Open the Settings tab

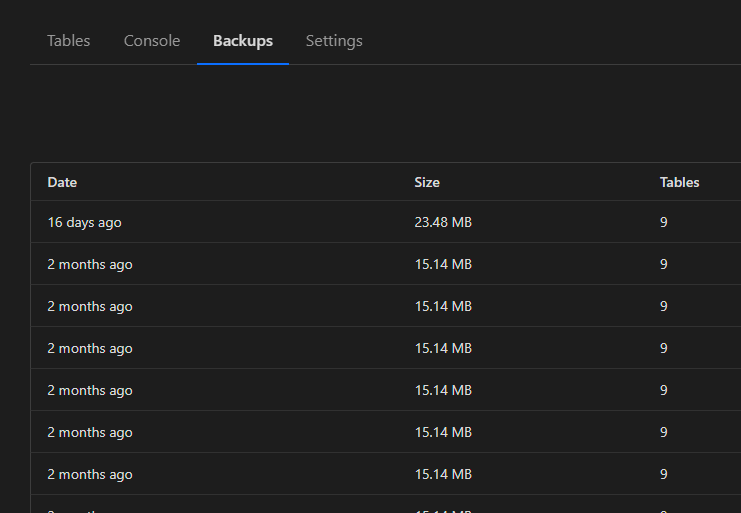(334, 41)
